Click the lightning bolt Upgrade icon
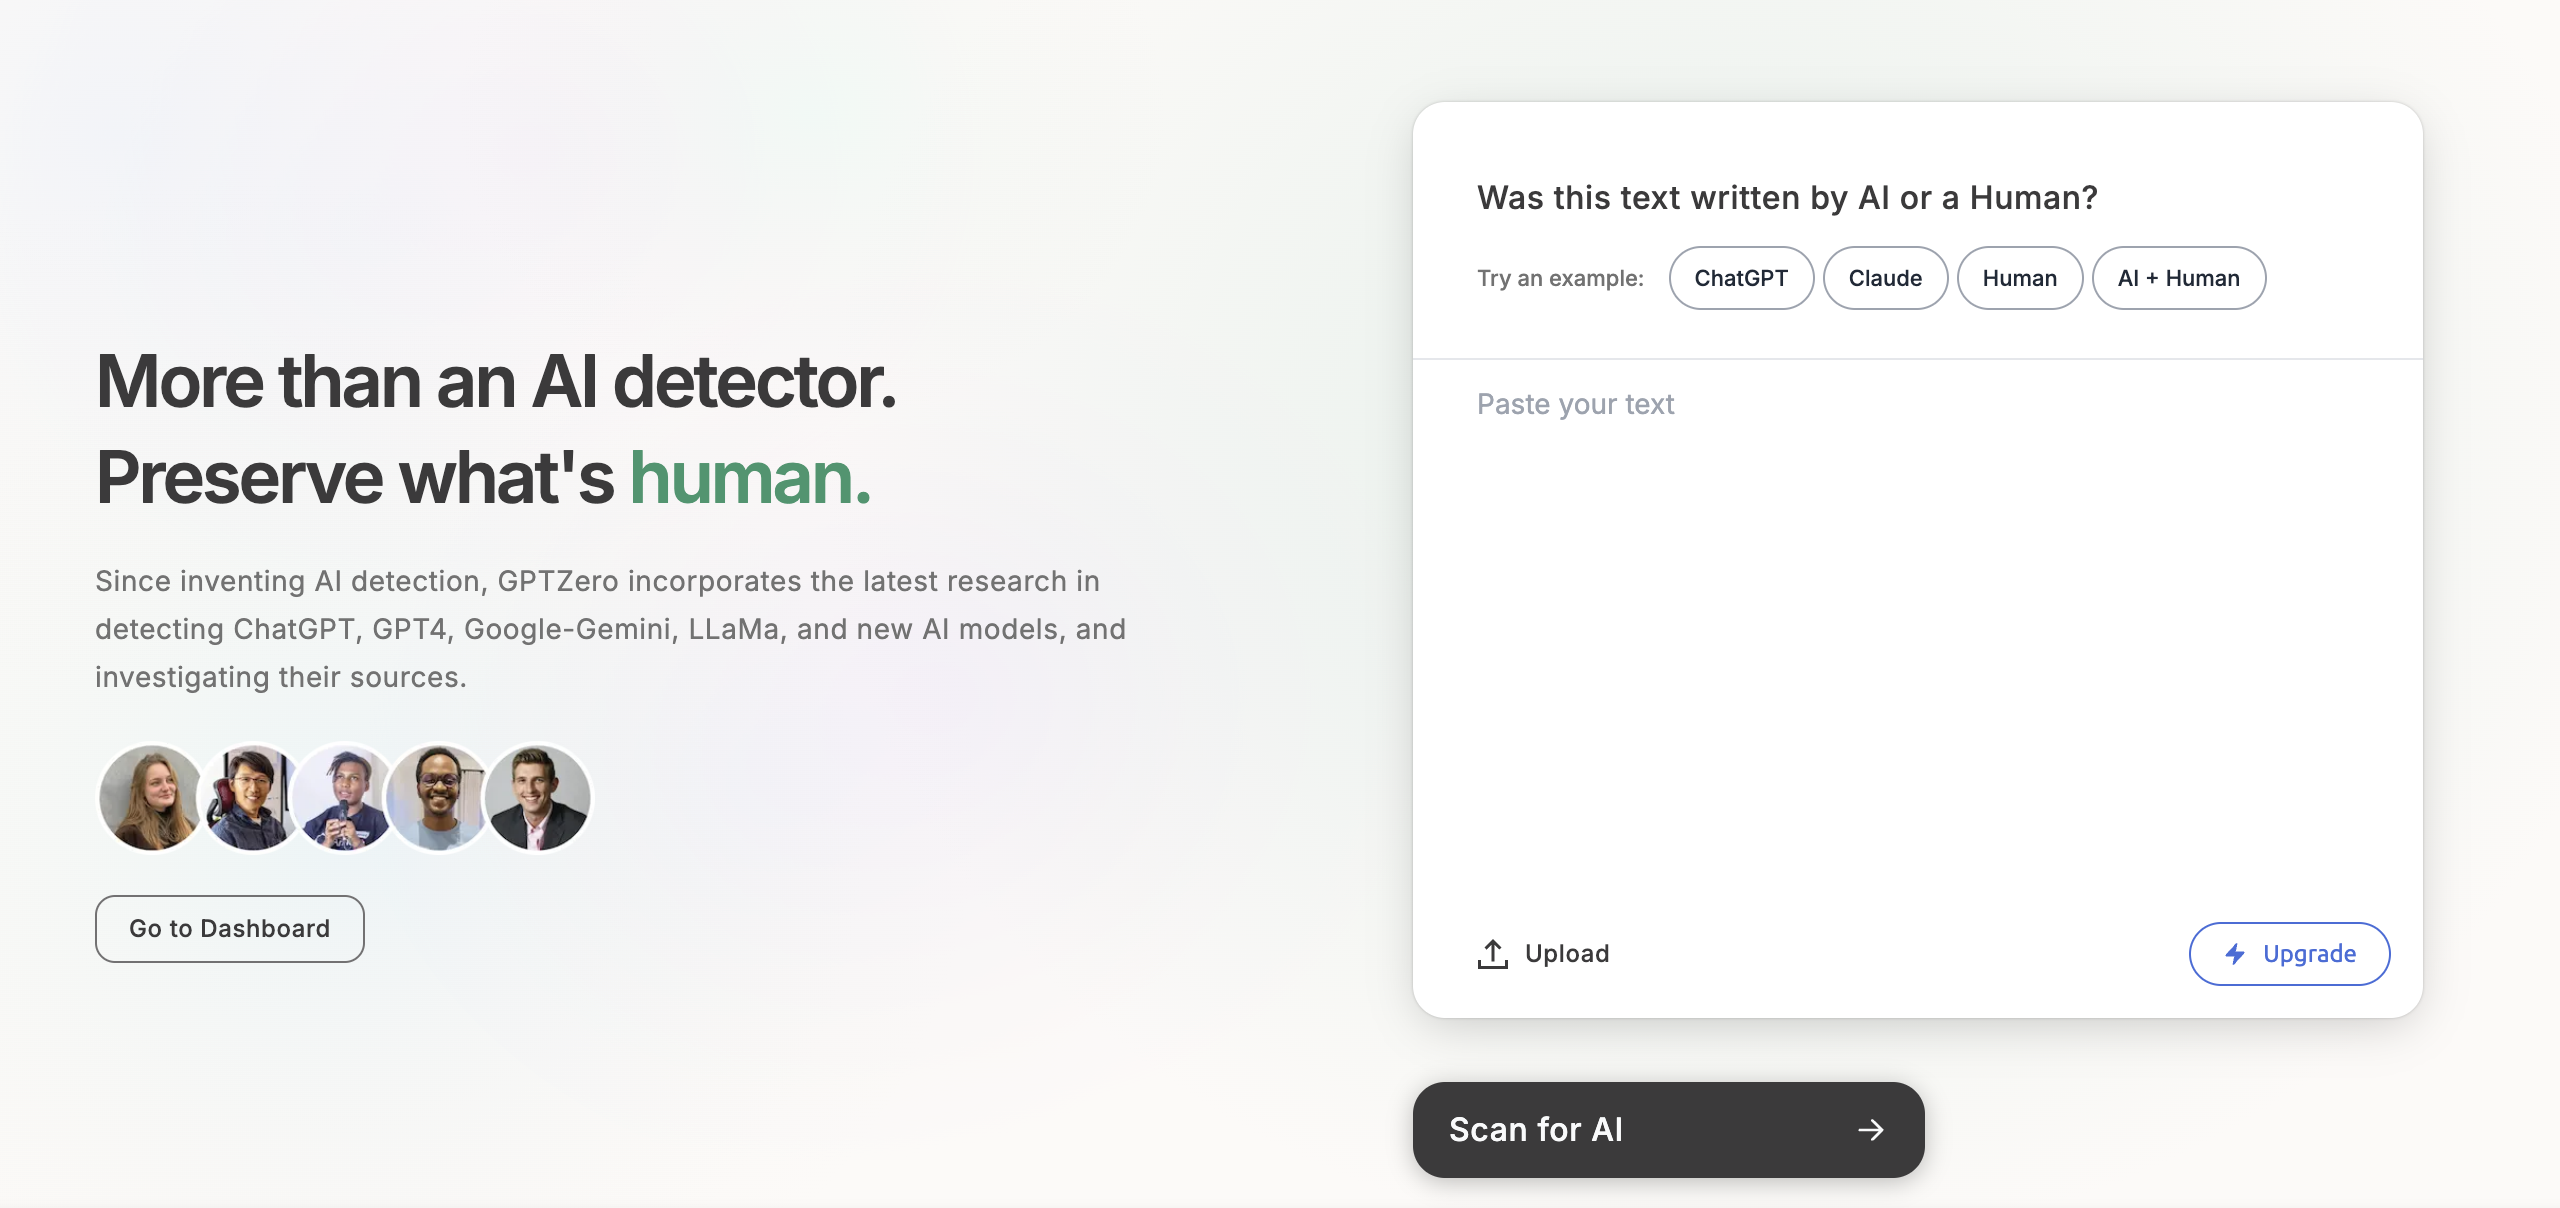The image size is (2560, 1208). point(2235,954)
